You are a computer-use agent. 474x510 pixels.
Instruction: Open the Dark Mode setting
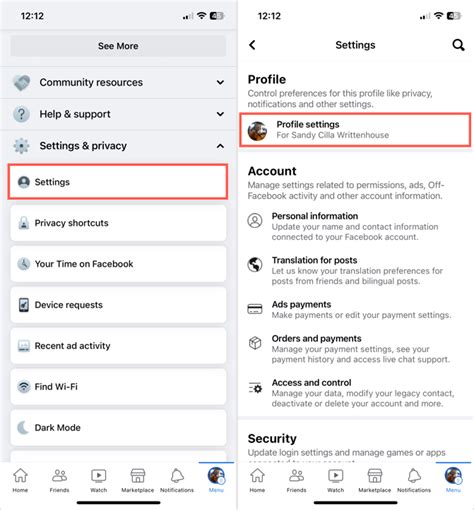click(x=118, y=428)
